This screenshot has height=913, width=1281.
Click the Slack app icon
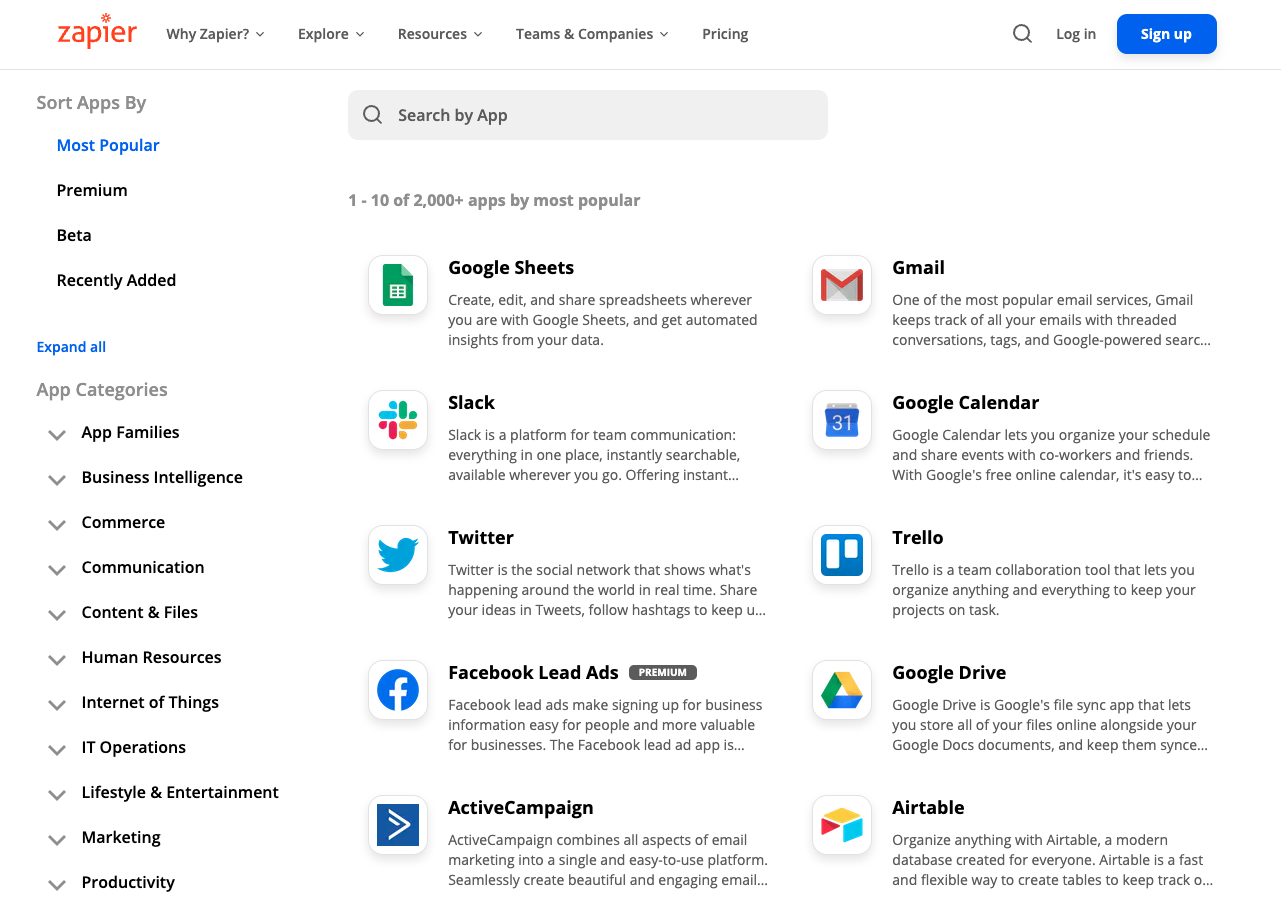click(x=398, y=420)
